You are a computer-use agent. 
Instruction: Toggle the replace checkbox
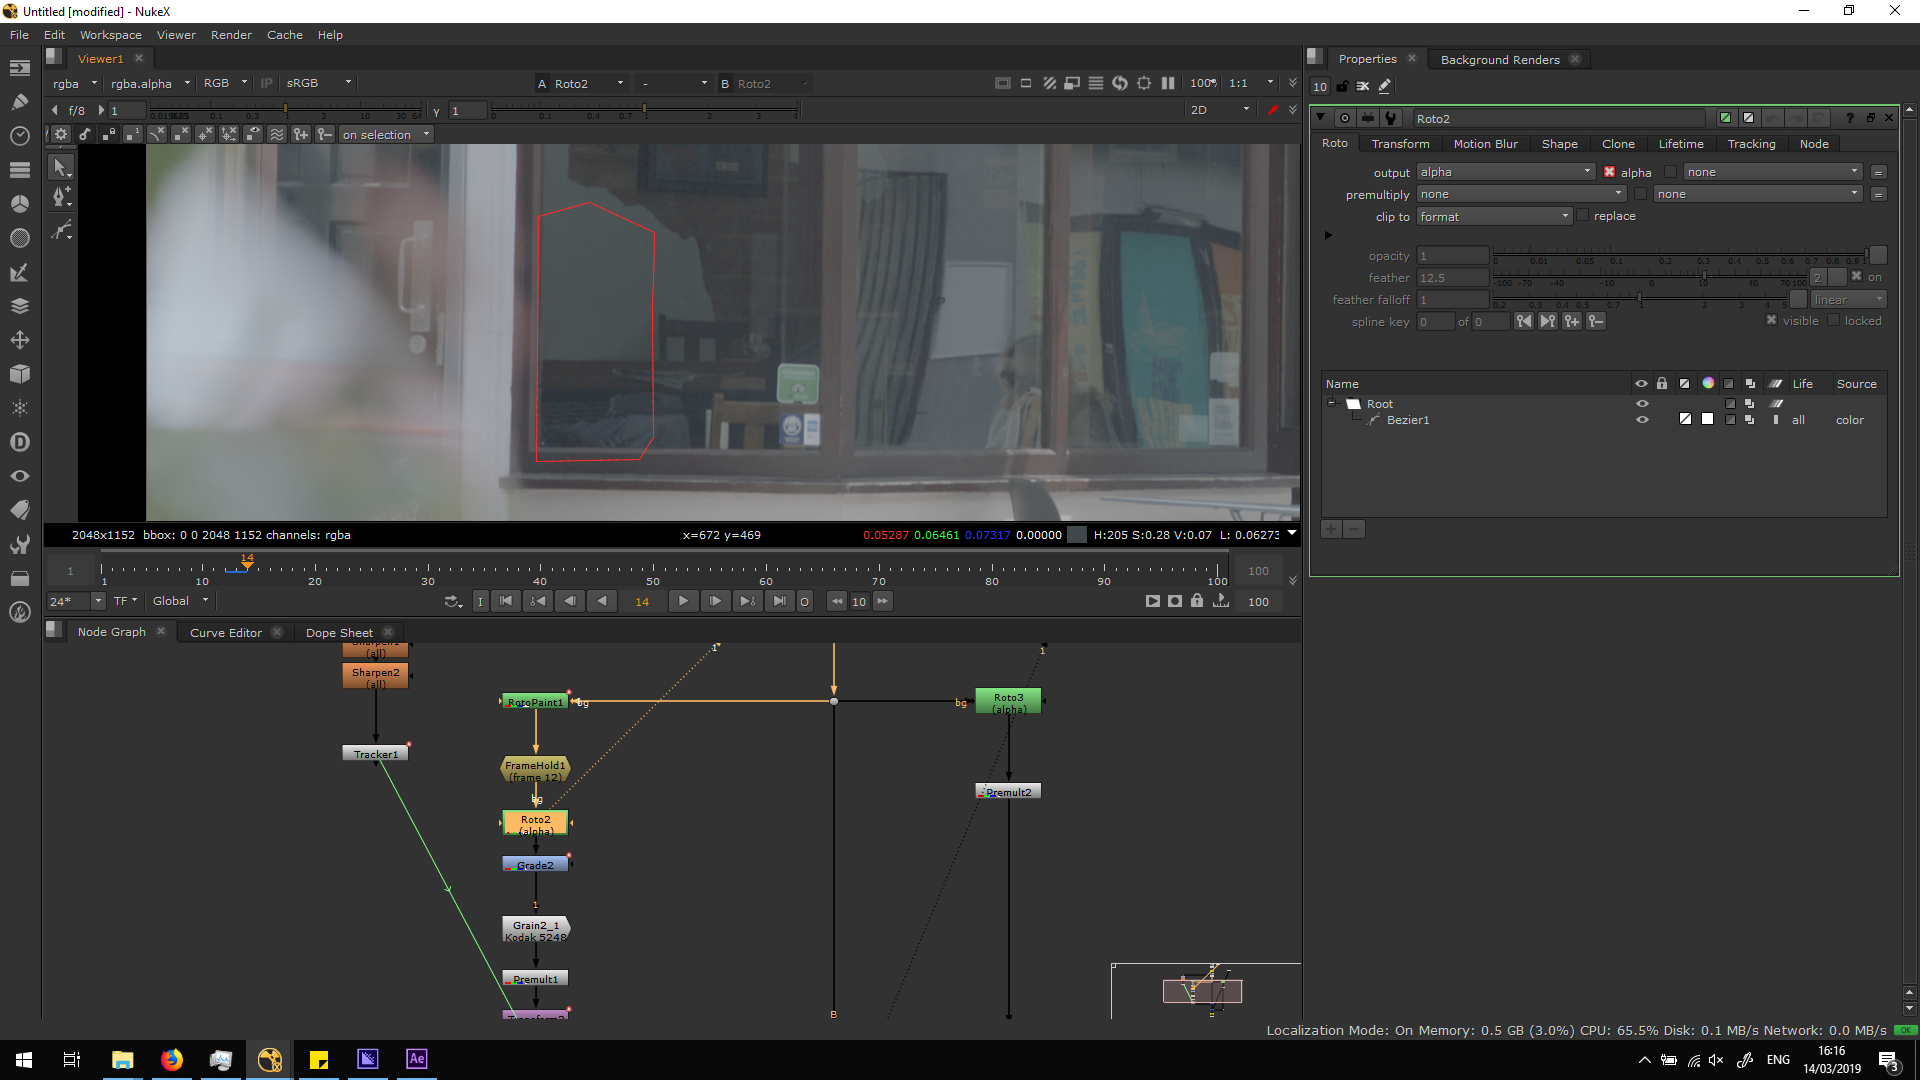point(1583,216)
